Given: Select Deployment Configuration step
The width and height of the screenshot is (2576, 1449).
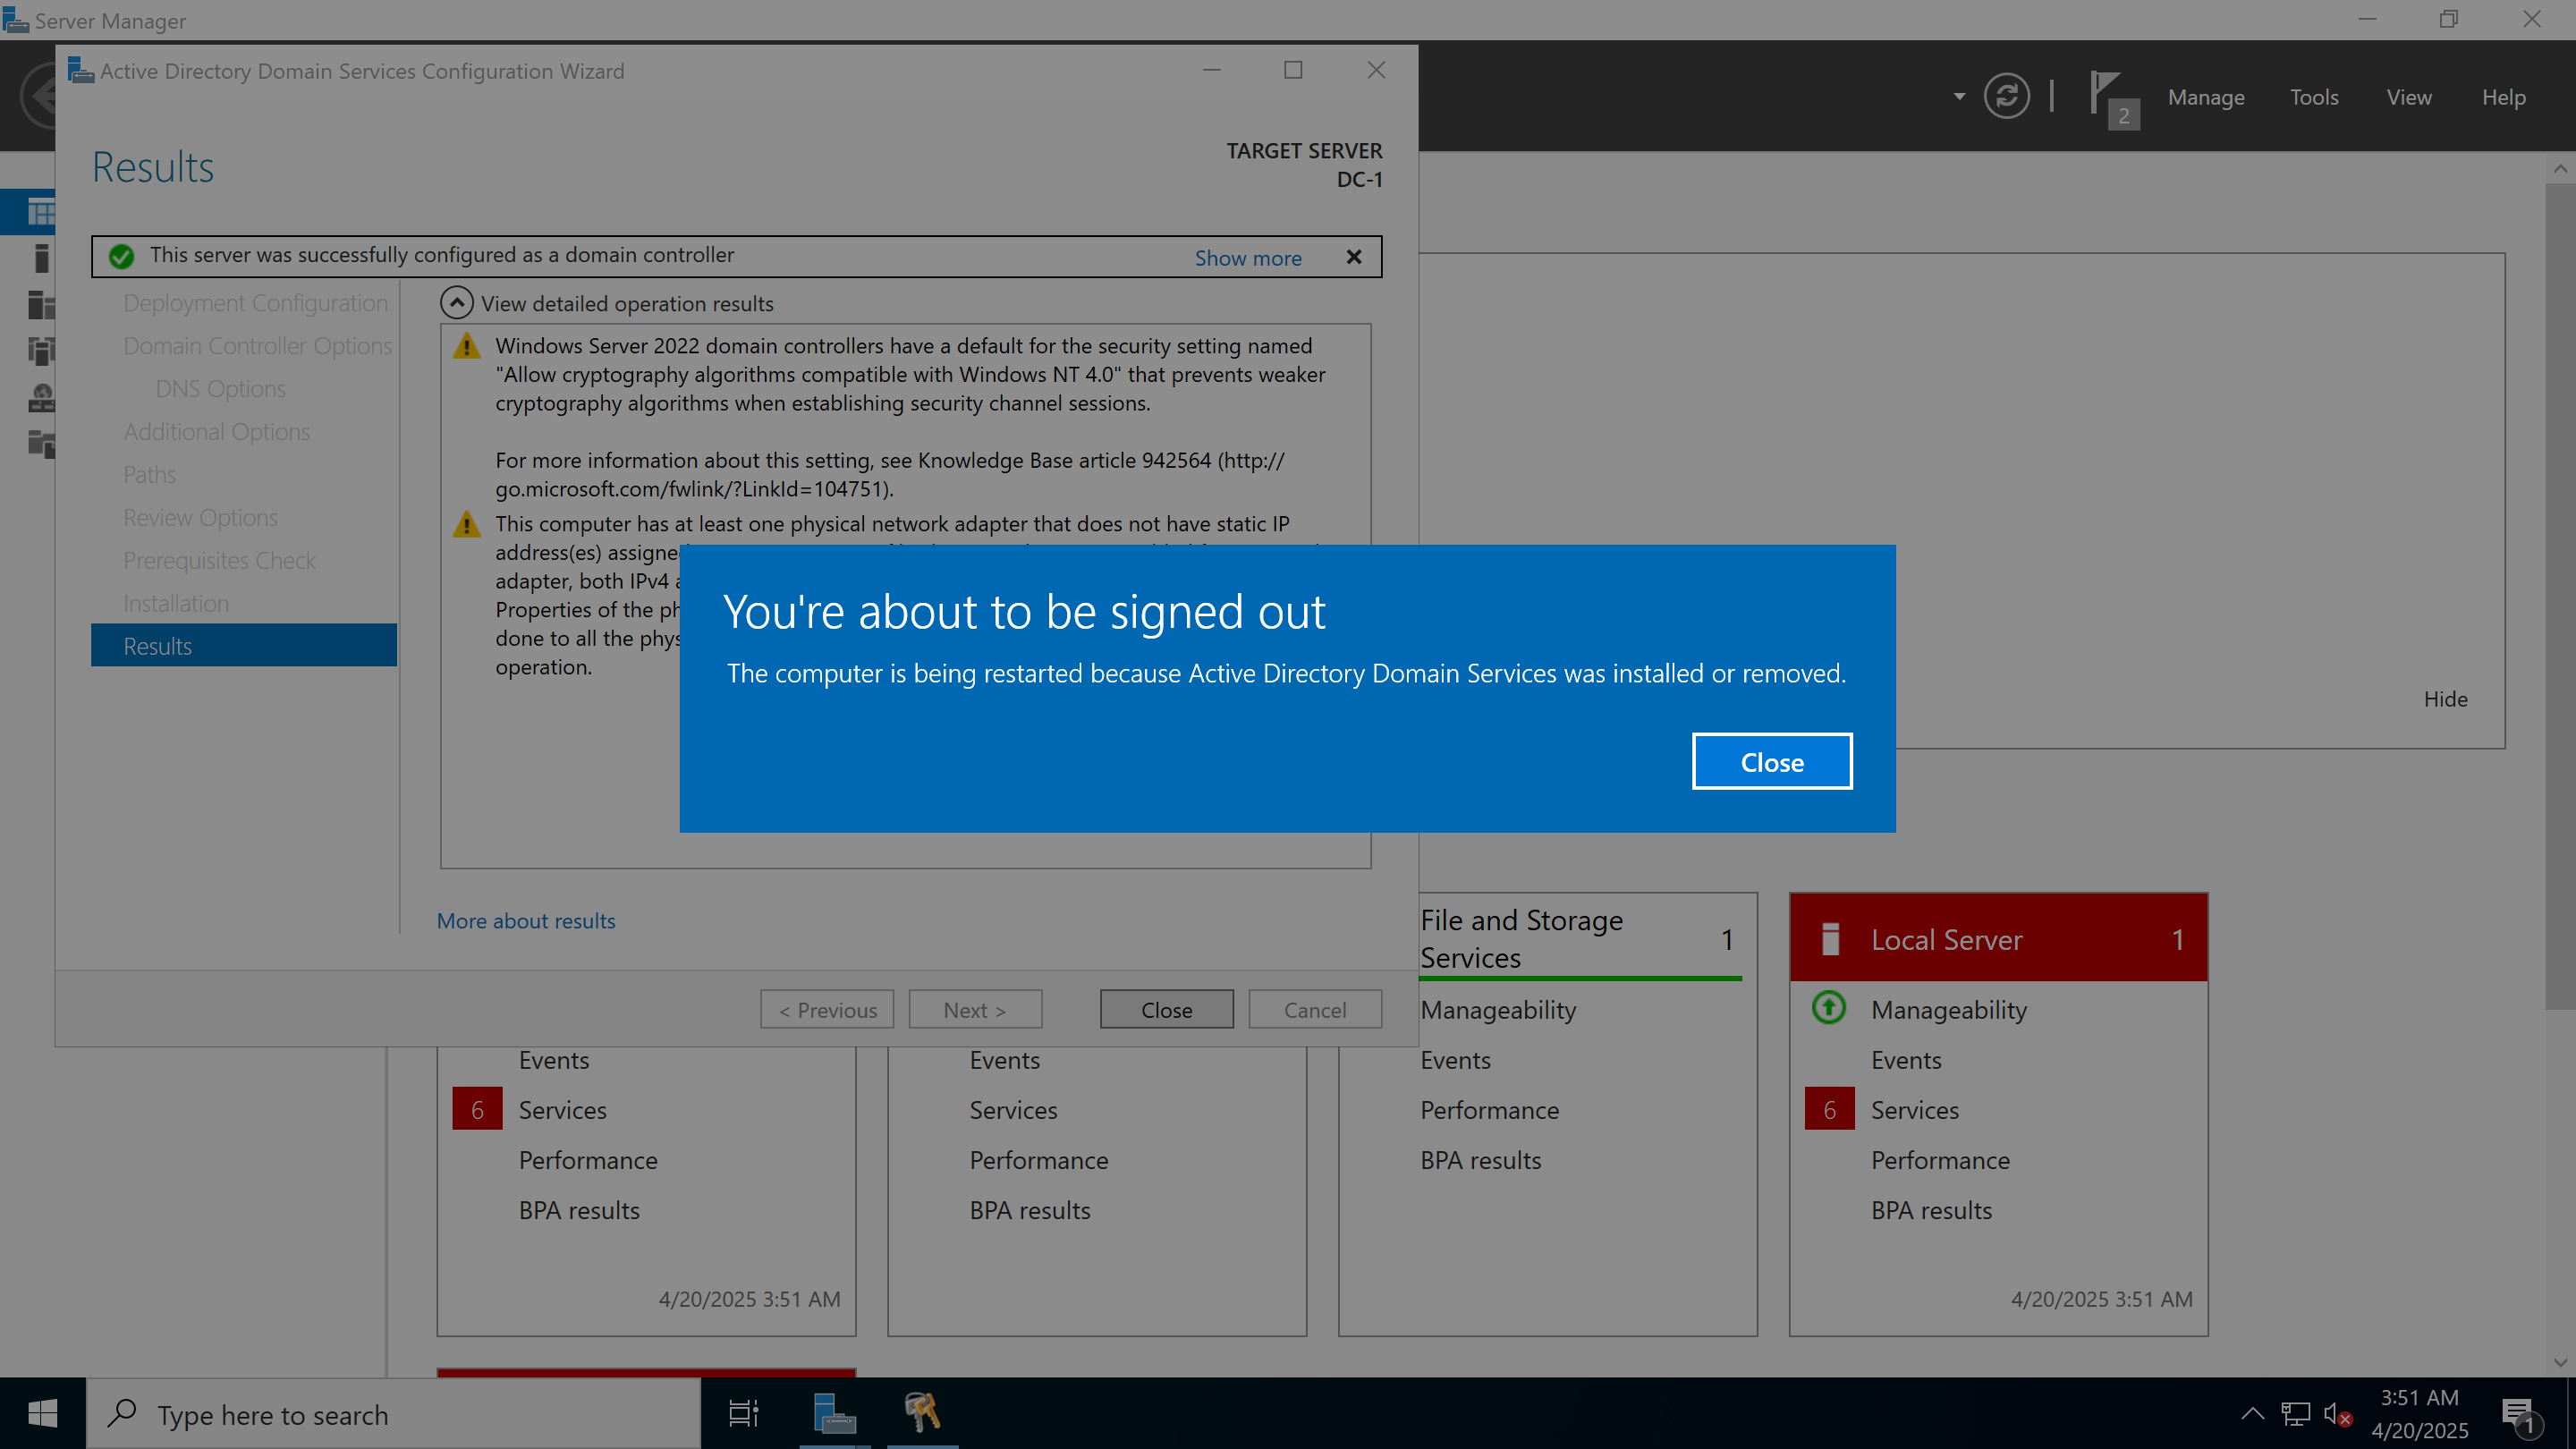Looking at the screenshot, I should [x=255, y=303].
